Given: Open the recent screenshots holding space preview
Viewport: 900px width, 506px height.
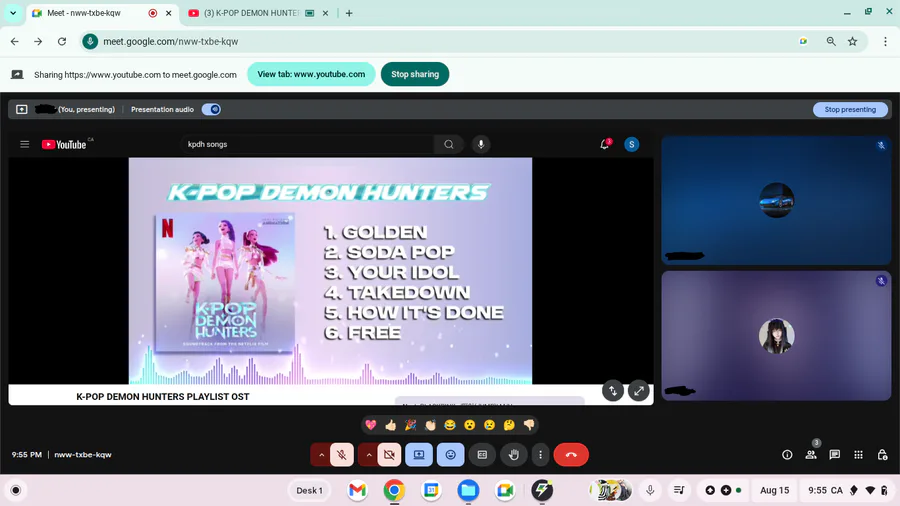Looking at the screenshot, I should (611, 491).
